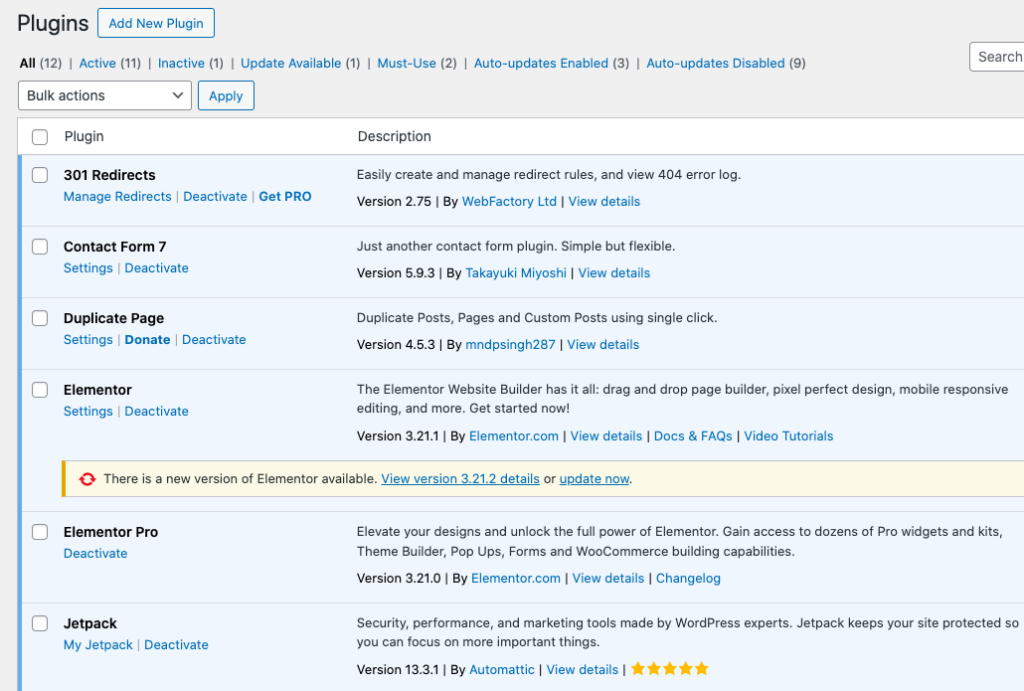Open Automattic author link
1024x691 pixels.
(x=502, y=669)
